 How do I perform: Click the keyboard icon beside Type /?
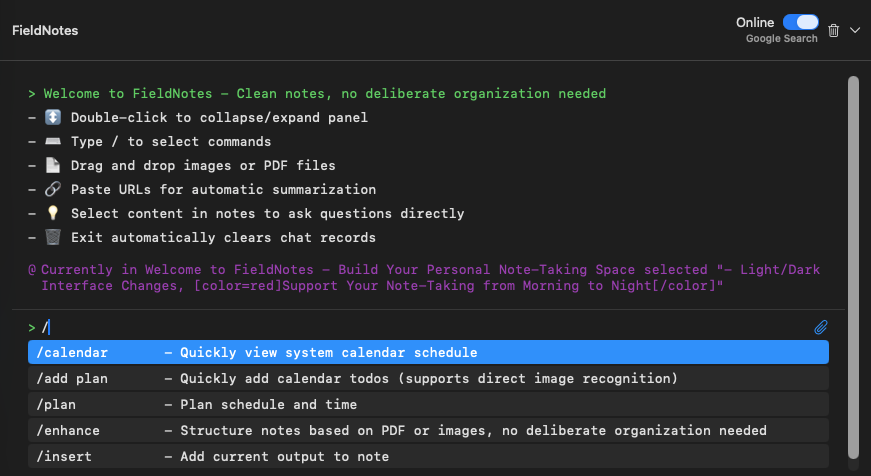click(x=53, y=141)
